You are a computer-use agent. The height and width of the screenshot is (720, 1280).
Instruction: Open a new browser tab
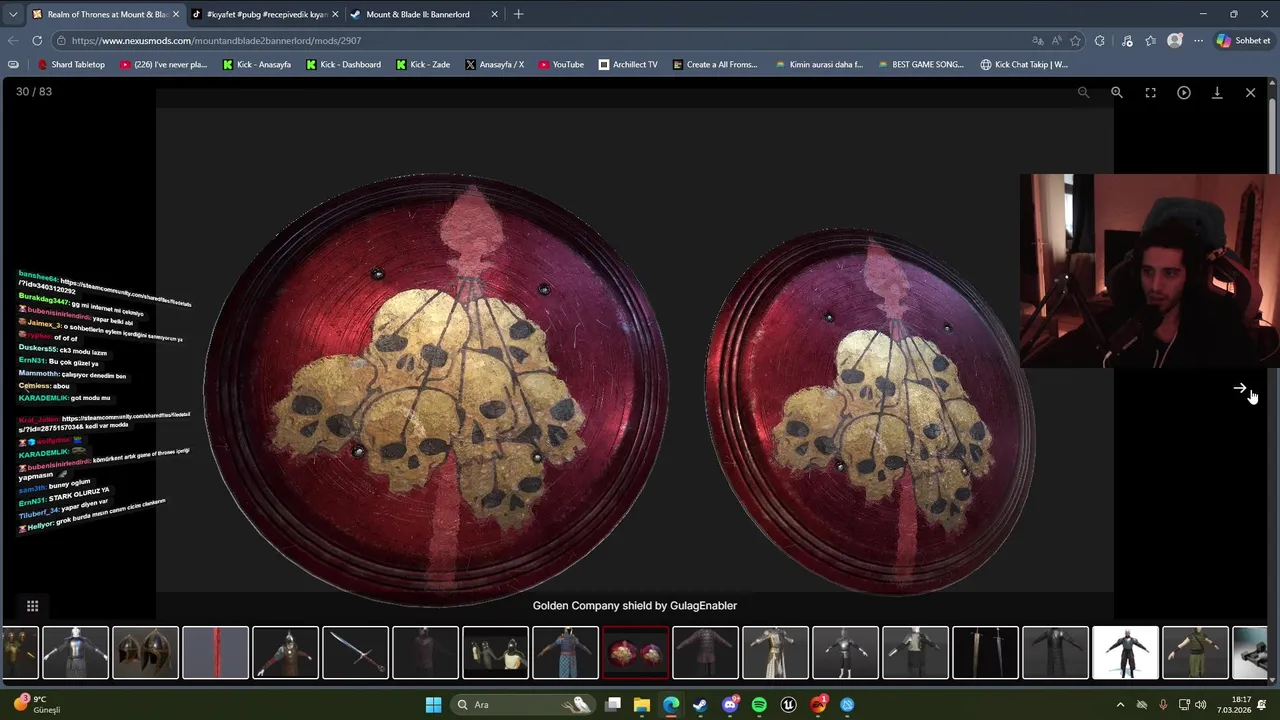tap(518, 14)
